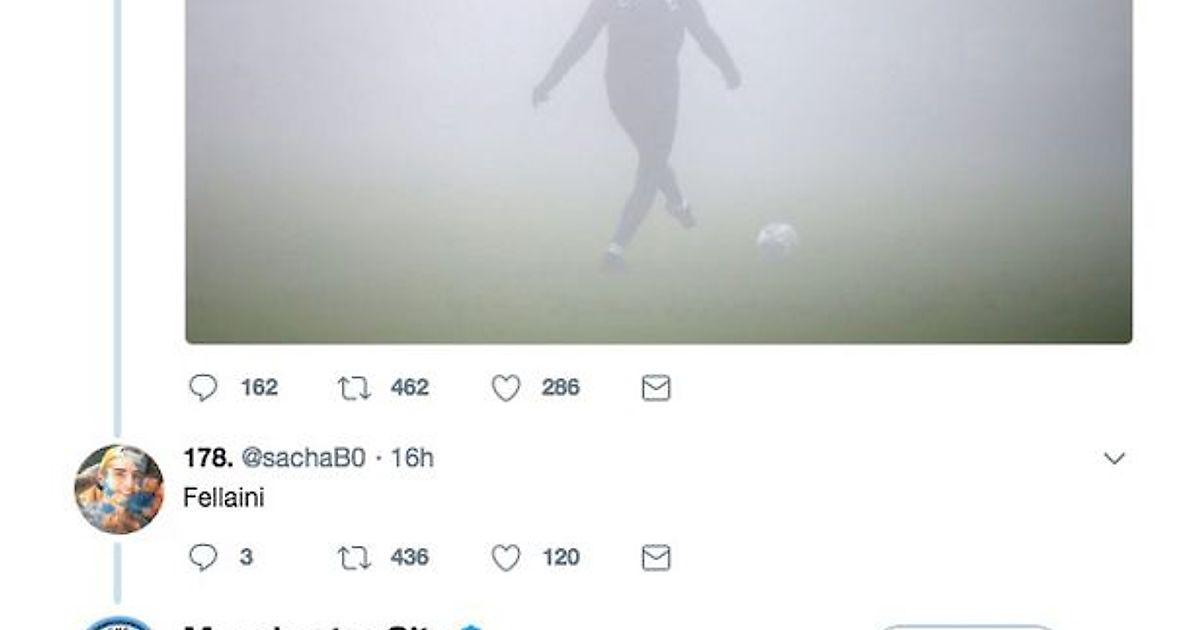Like the foggy photo tweet with the heart
1200x630 pixels.
pos(506,388)
